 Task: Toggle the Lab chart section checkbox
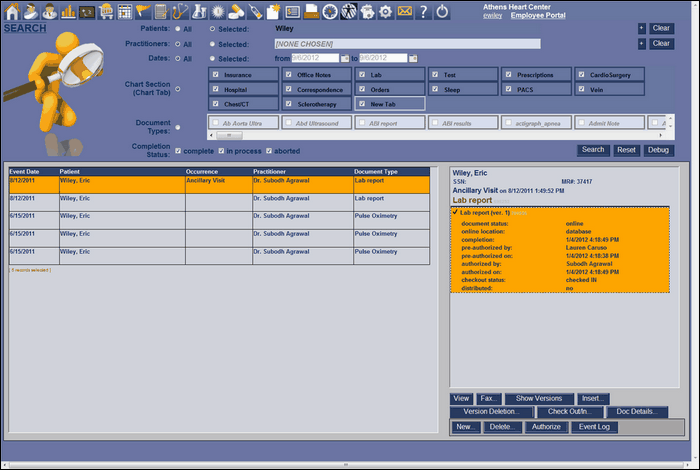362,75
